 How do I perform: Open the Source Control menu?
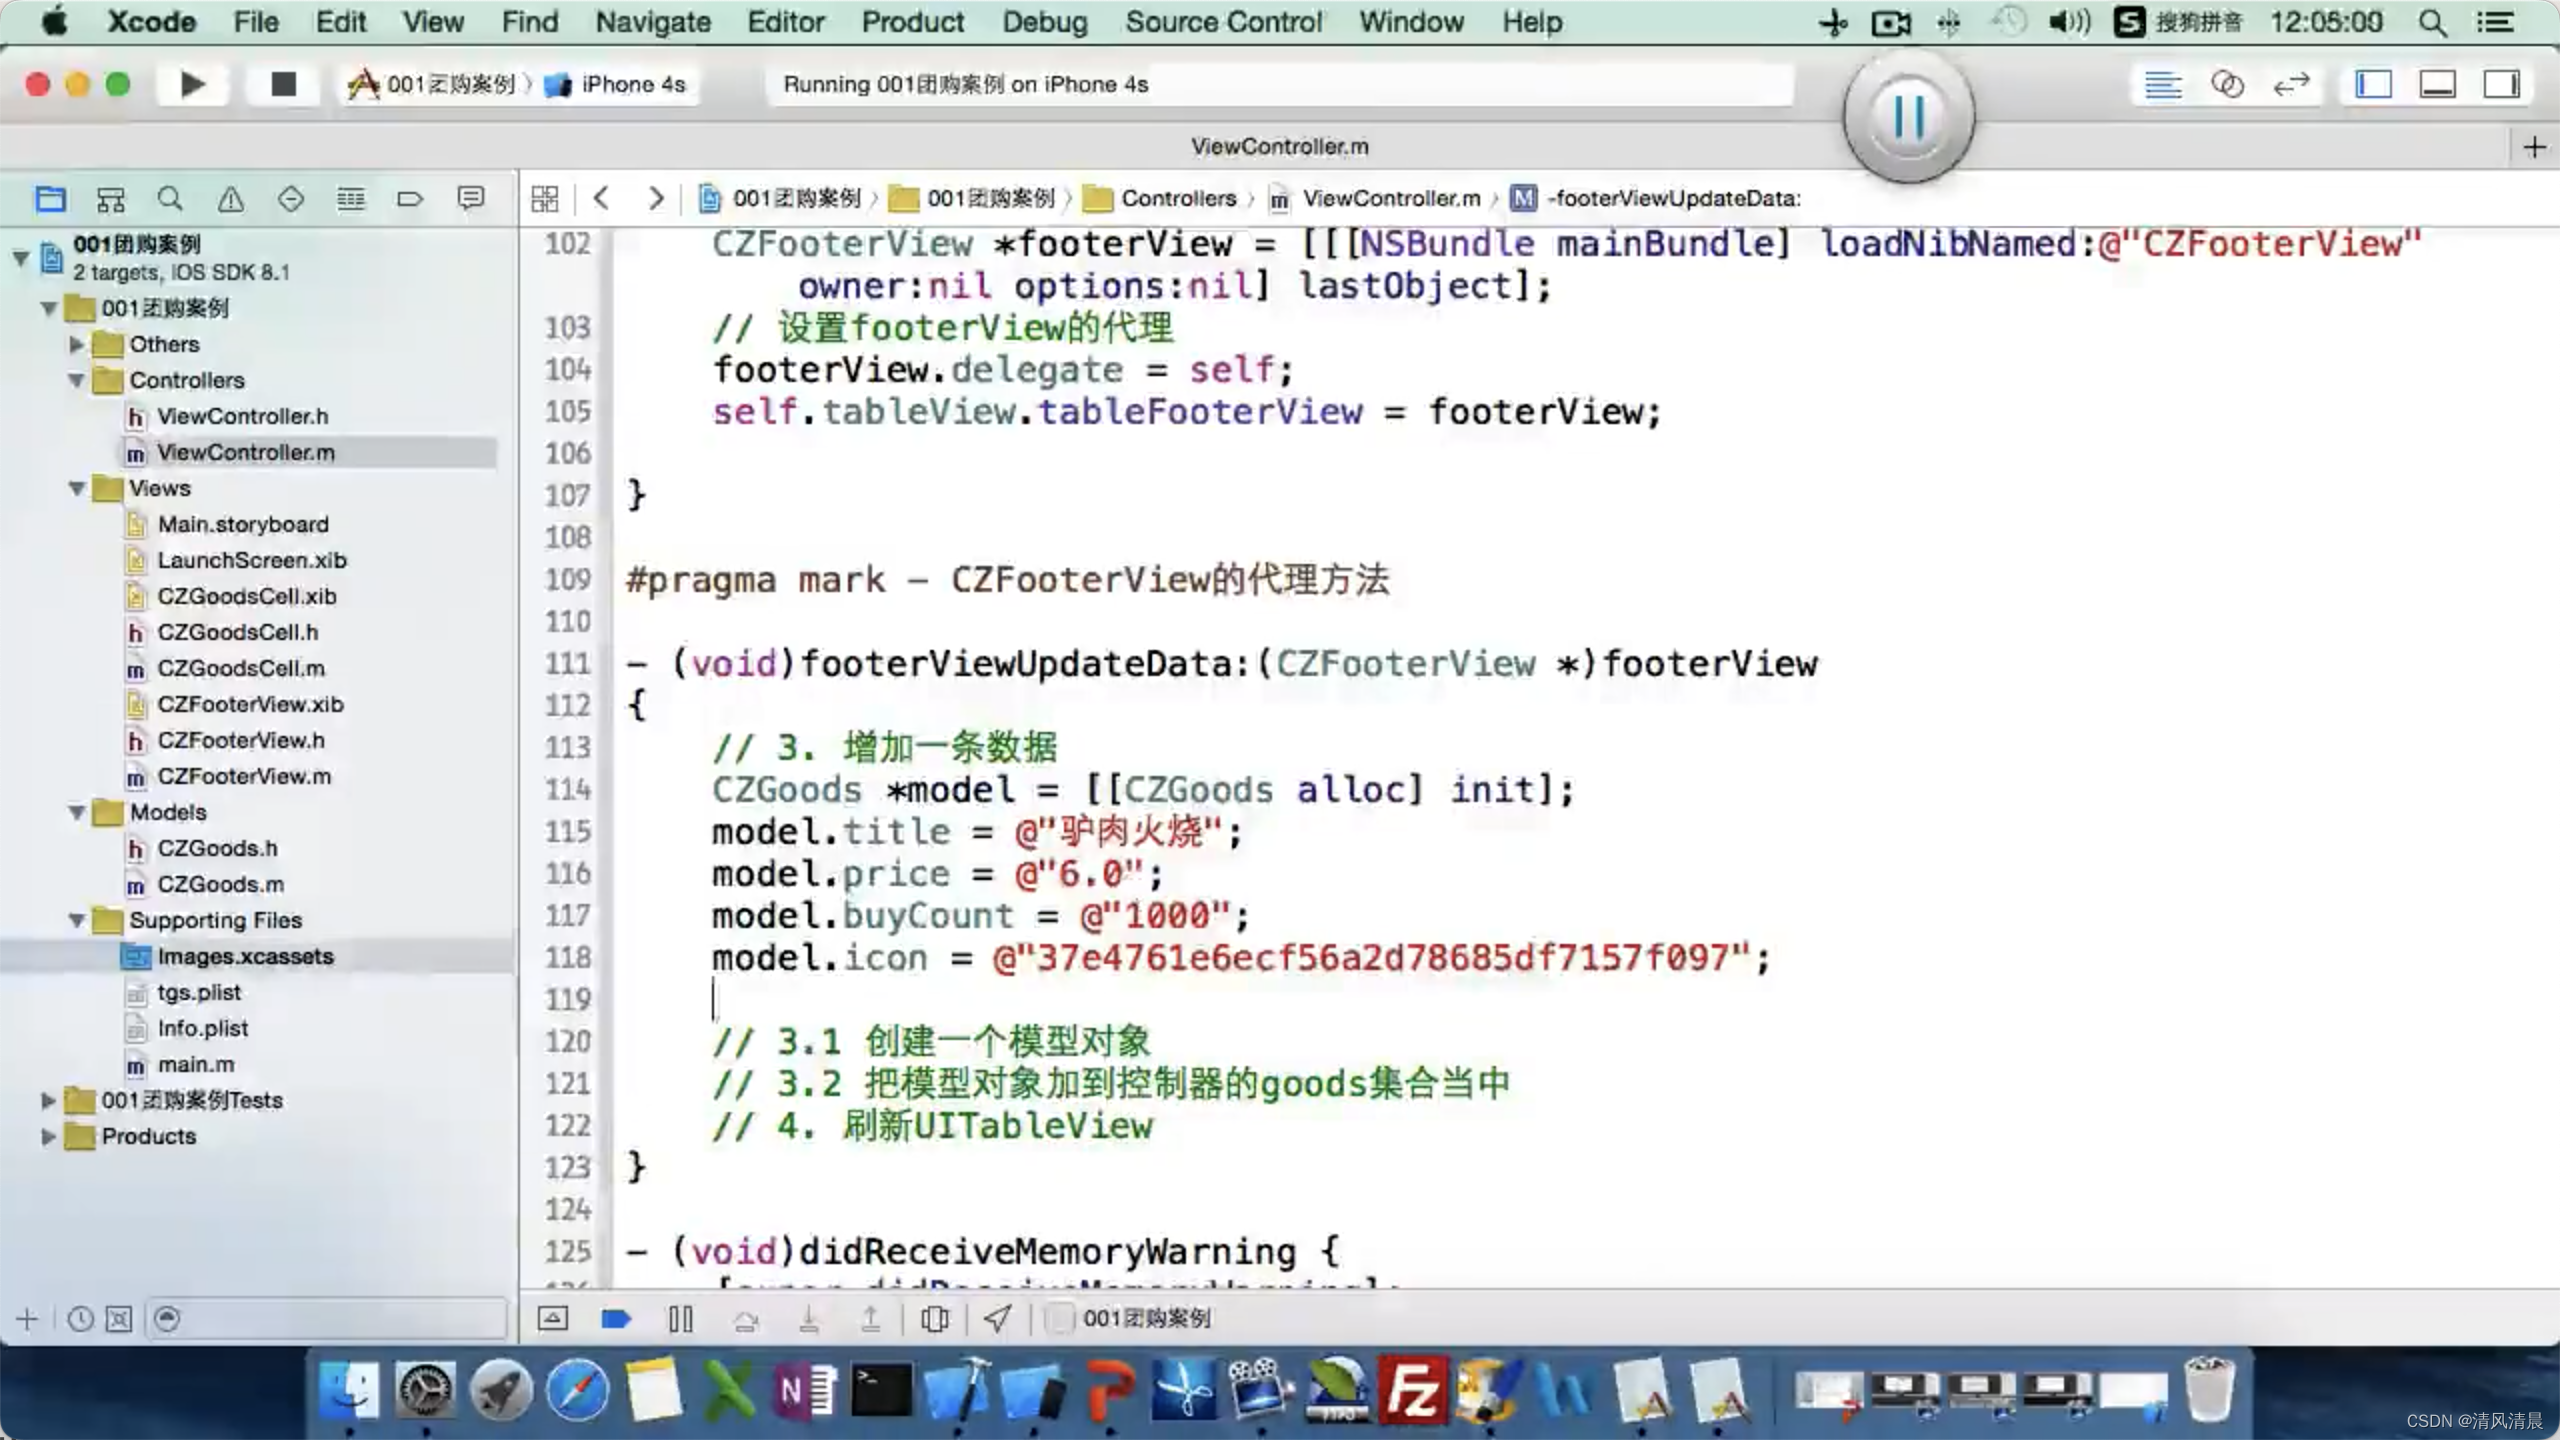[x=1225, y=21]
